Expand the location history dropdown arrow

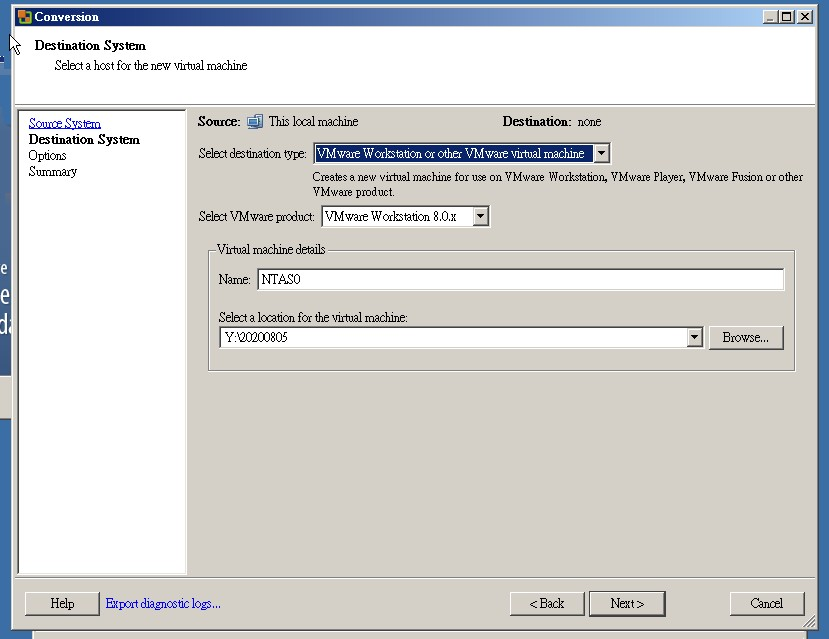pyautogui.click(x=695, y=337)
